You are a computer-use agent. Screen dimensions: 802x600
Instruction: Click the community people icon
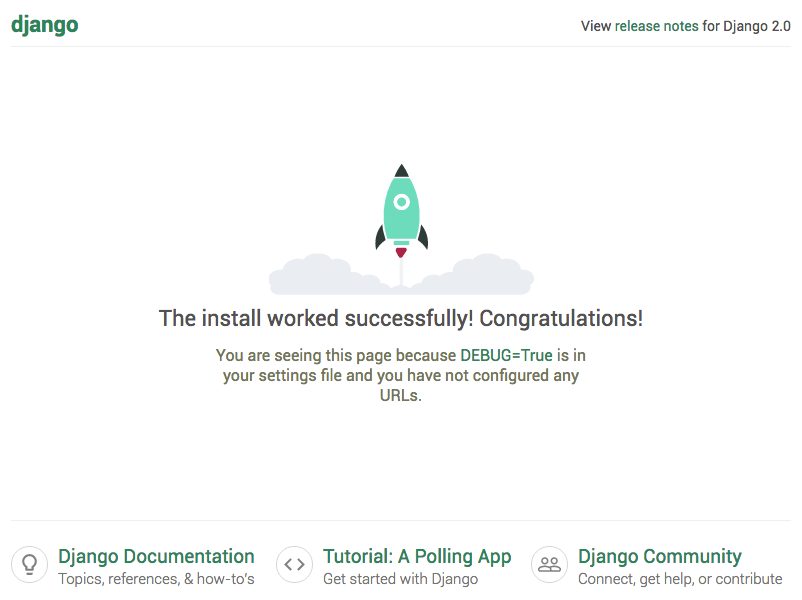pos(549,564)
